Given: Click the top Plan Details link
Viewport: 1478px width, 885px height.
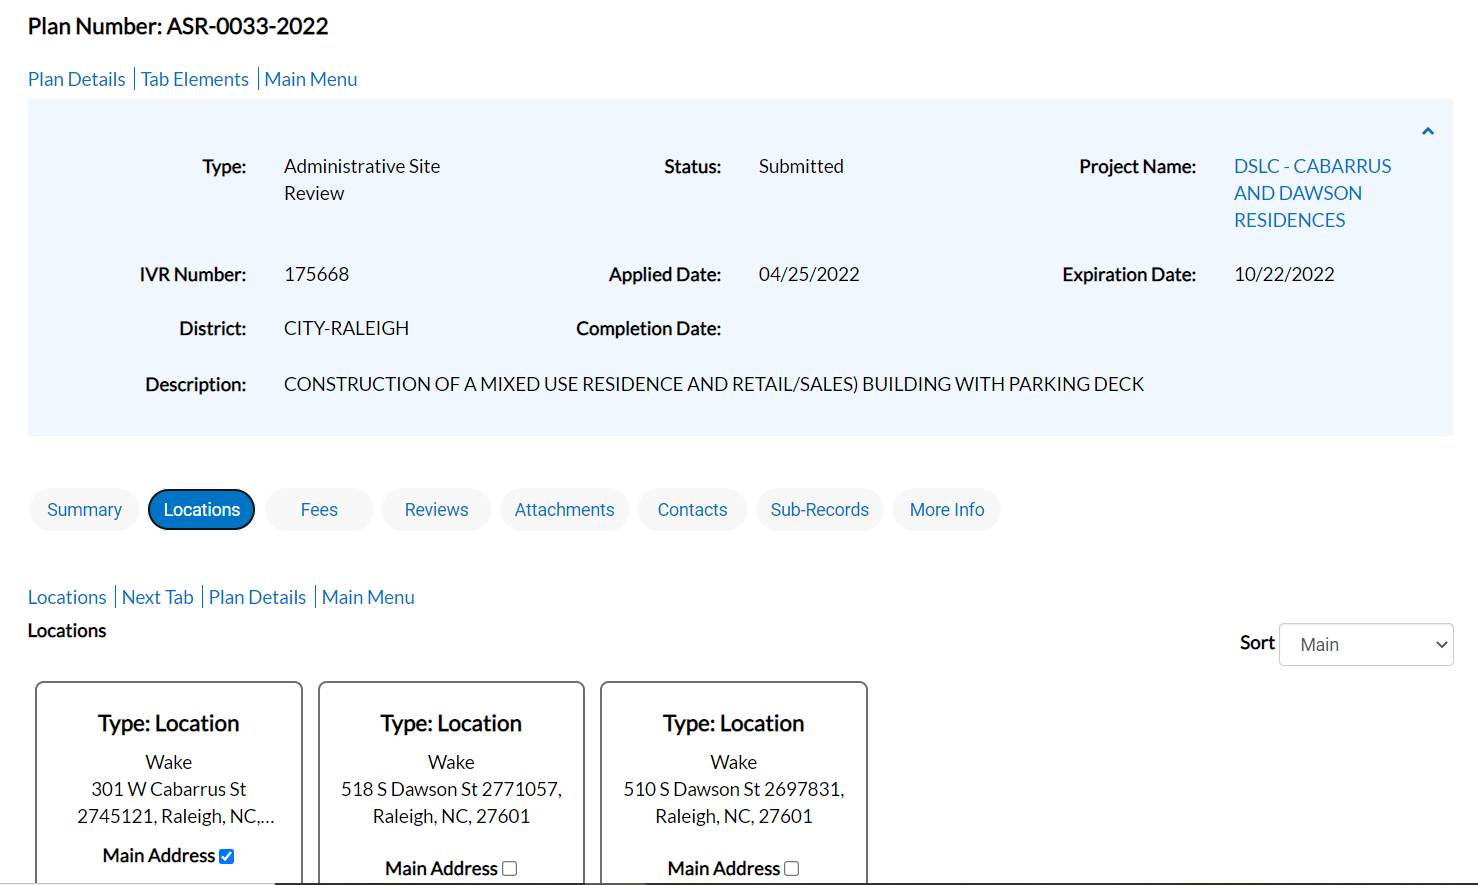Looking at the screenshot, I should (77, 79).
